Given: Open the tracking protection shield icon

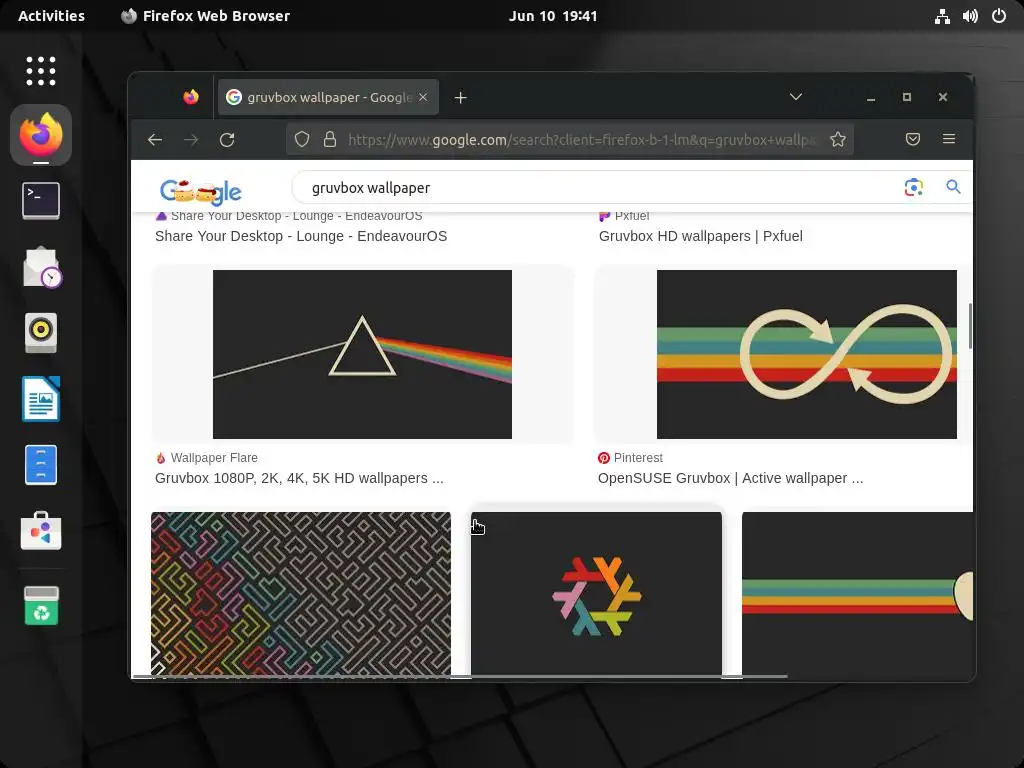Looking at the screenshot, I should pos(302,139).
